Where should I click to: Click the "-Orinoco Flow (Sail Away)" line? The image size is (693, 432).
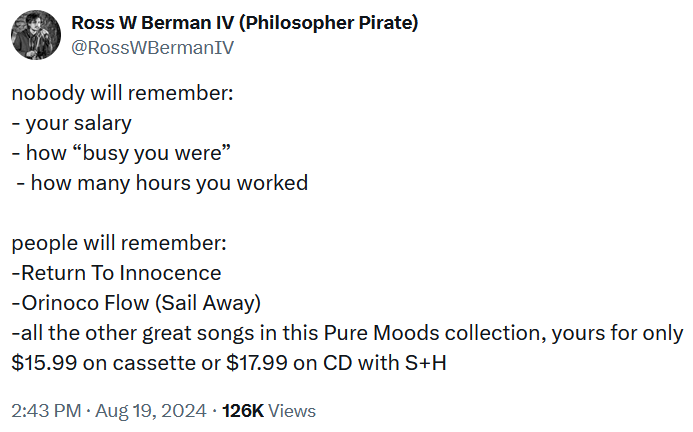tap(135, 303)
